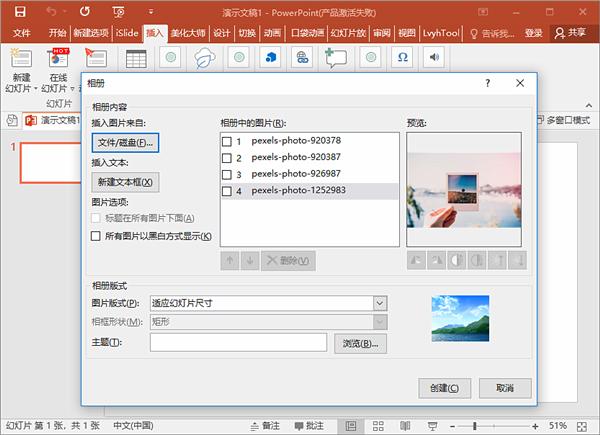This screenshot has width=600, height=435.
Task: Click the cloud leaf icon in ribbon
Action: (x=205, y=58)
